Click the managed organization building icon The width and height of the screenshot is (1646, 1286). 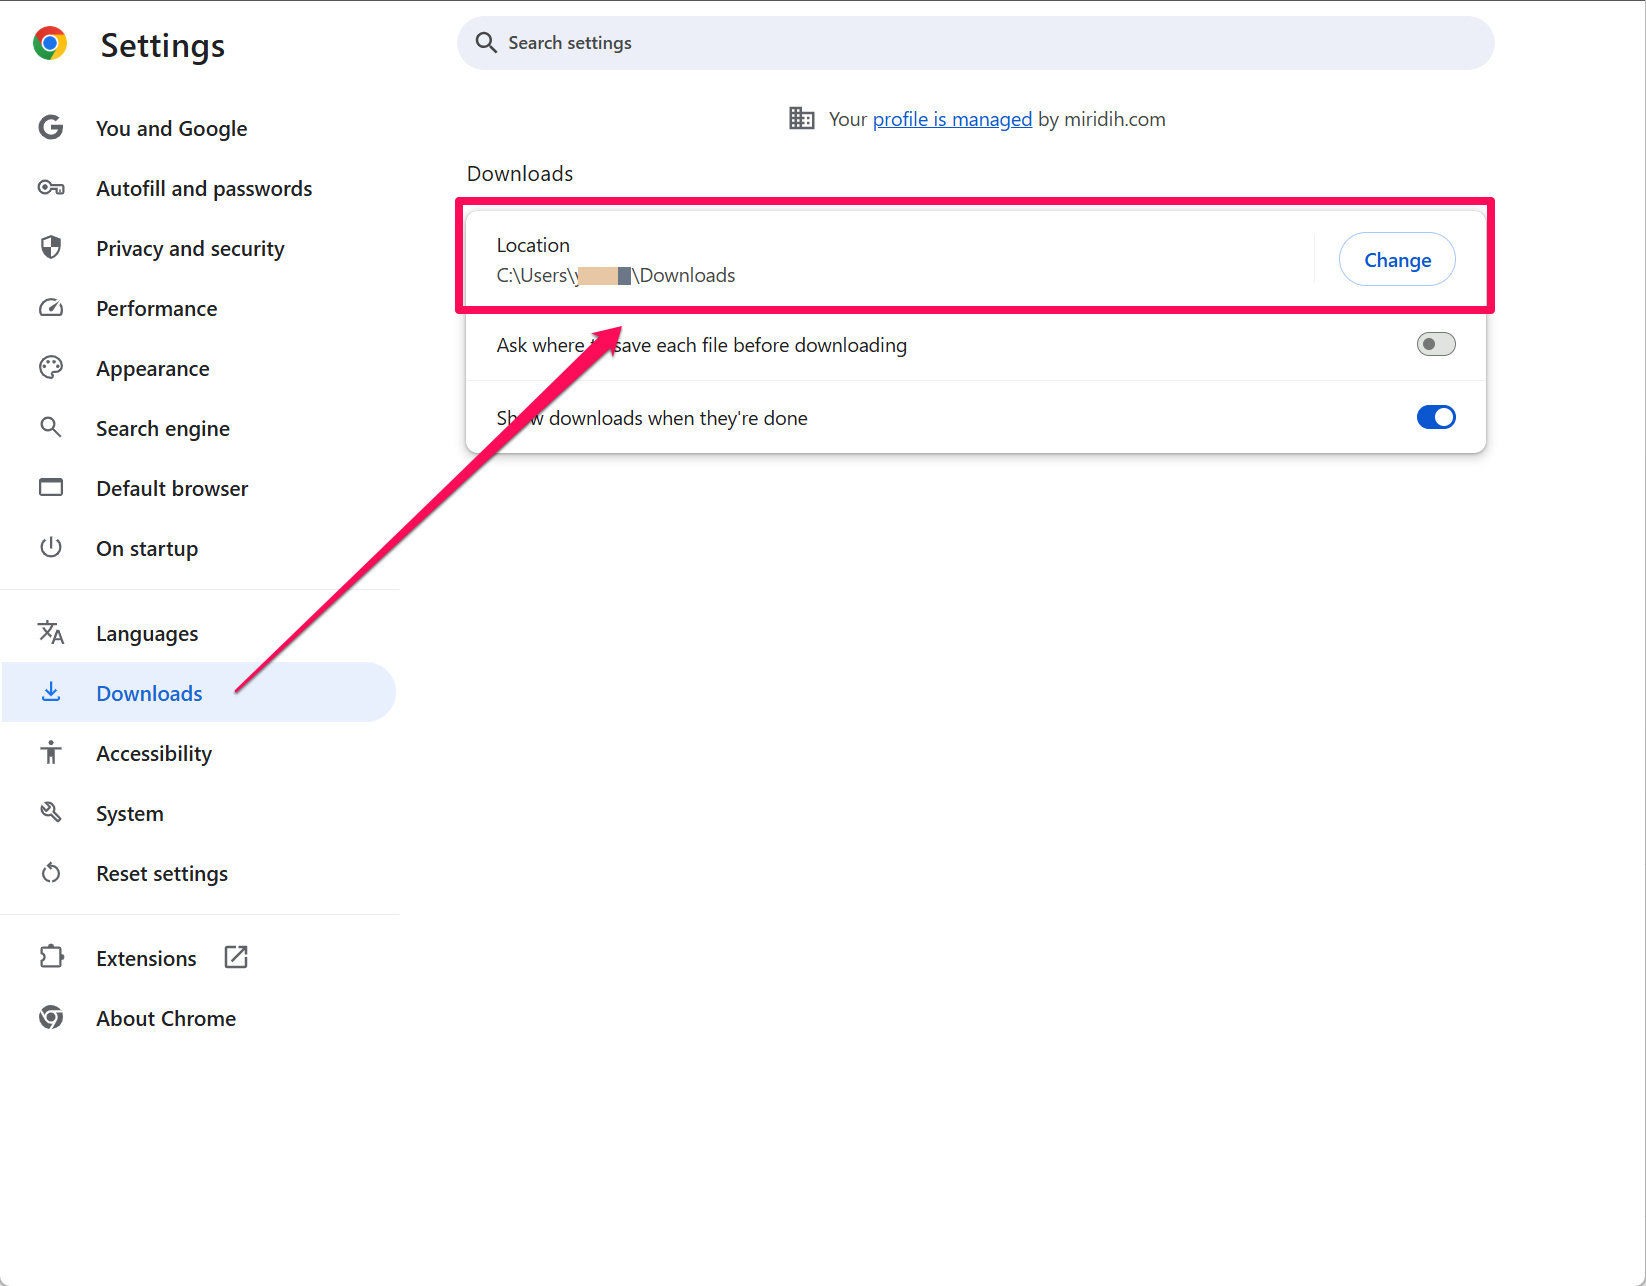pos(801,119)
